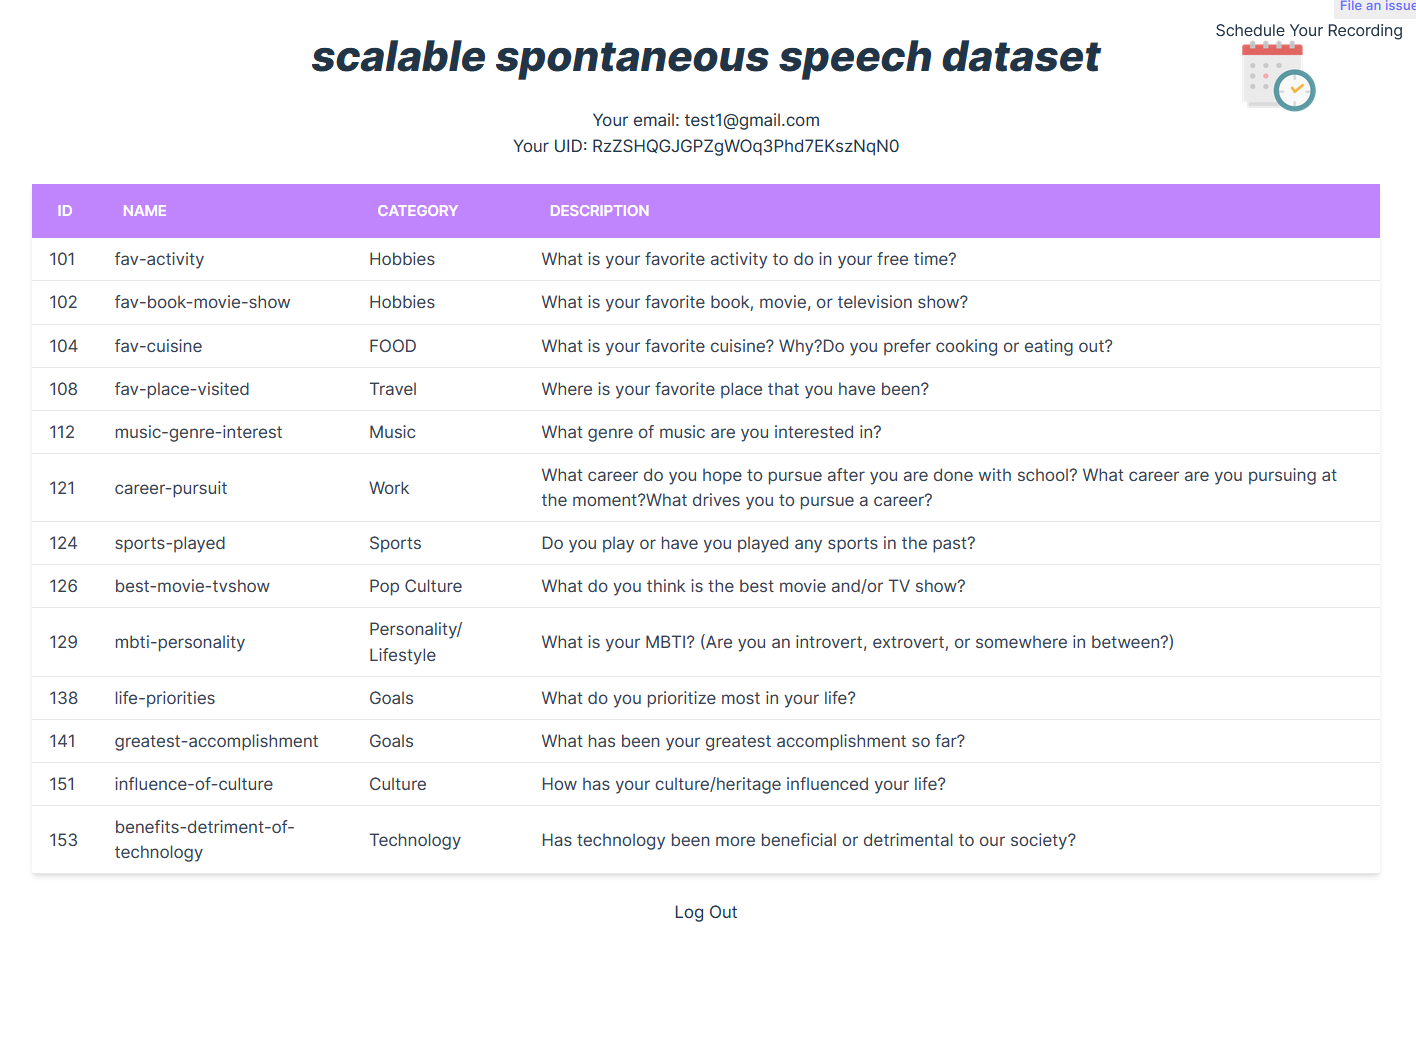Screen dimensions: 1416x1048
Task: Pick the music-genre-interest topic
Action: click(x=198, y=432)
